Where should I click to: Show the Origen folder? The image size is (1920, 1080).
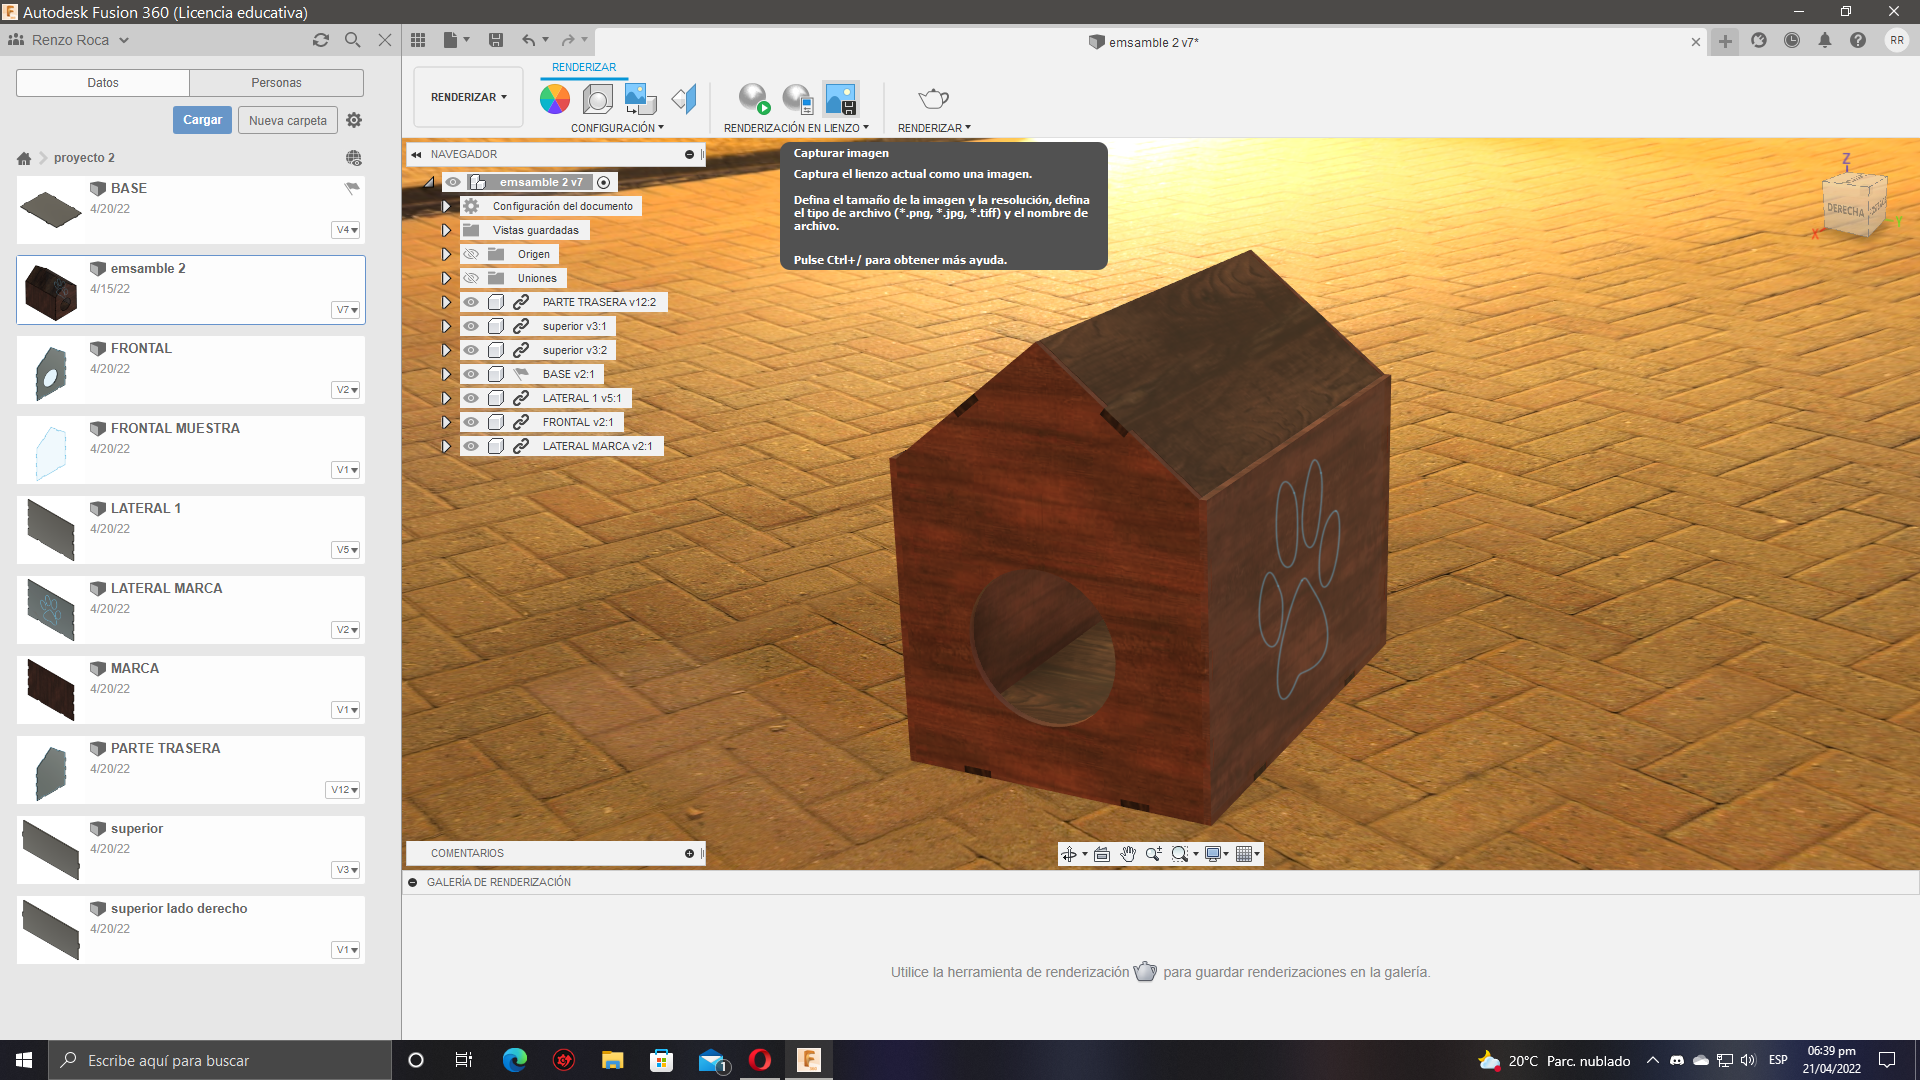pos(471,254)
